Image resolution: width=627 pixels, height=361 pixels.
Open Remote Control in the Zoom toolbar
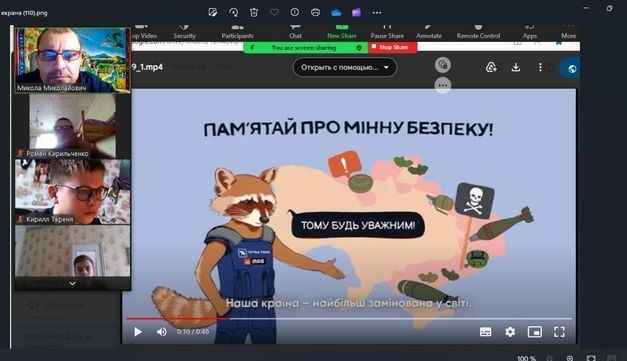click(478, 32)
